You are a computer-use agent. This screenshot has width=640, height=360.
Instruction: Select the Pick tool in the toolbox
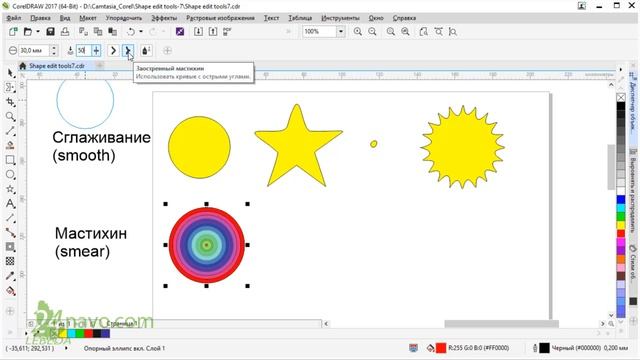[11, 73]
